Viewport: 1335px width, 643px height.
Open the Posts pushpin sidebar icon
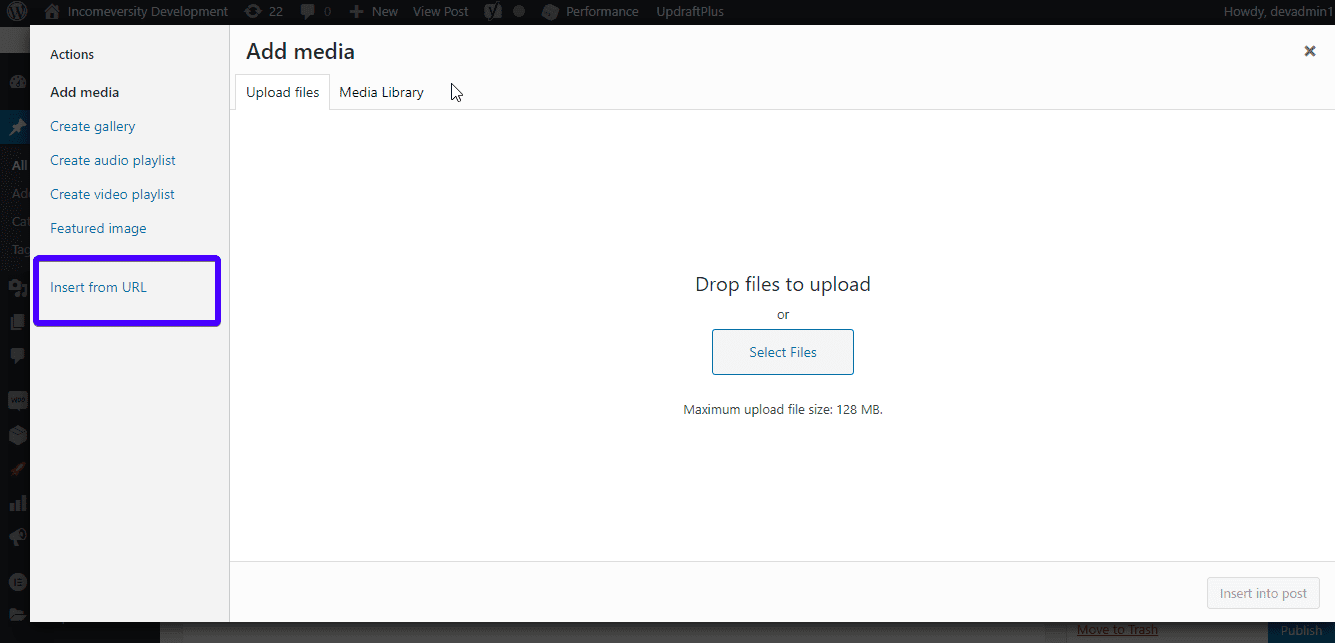(x=17, y=127)
